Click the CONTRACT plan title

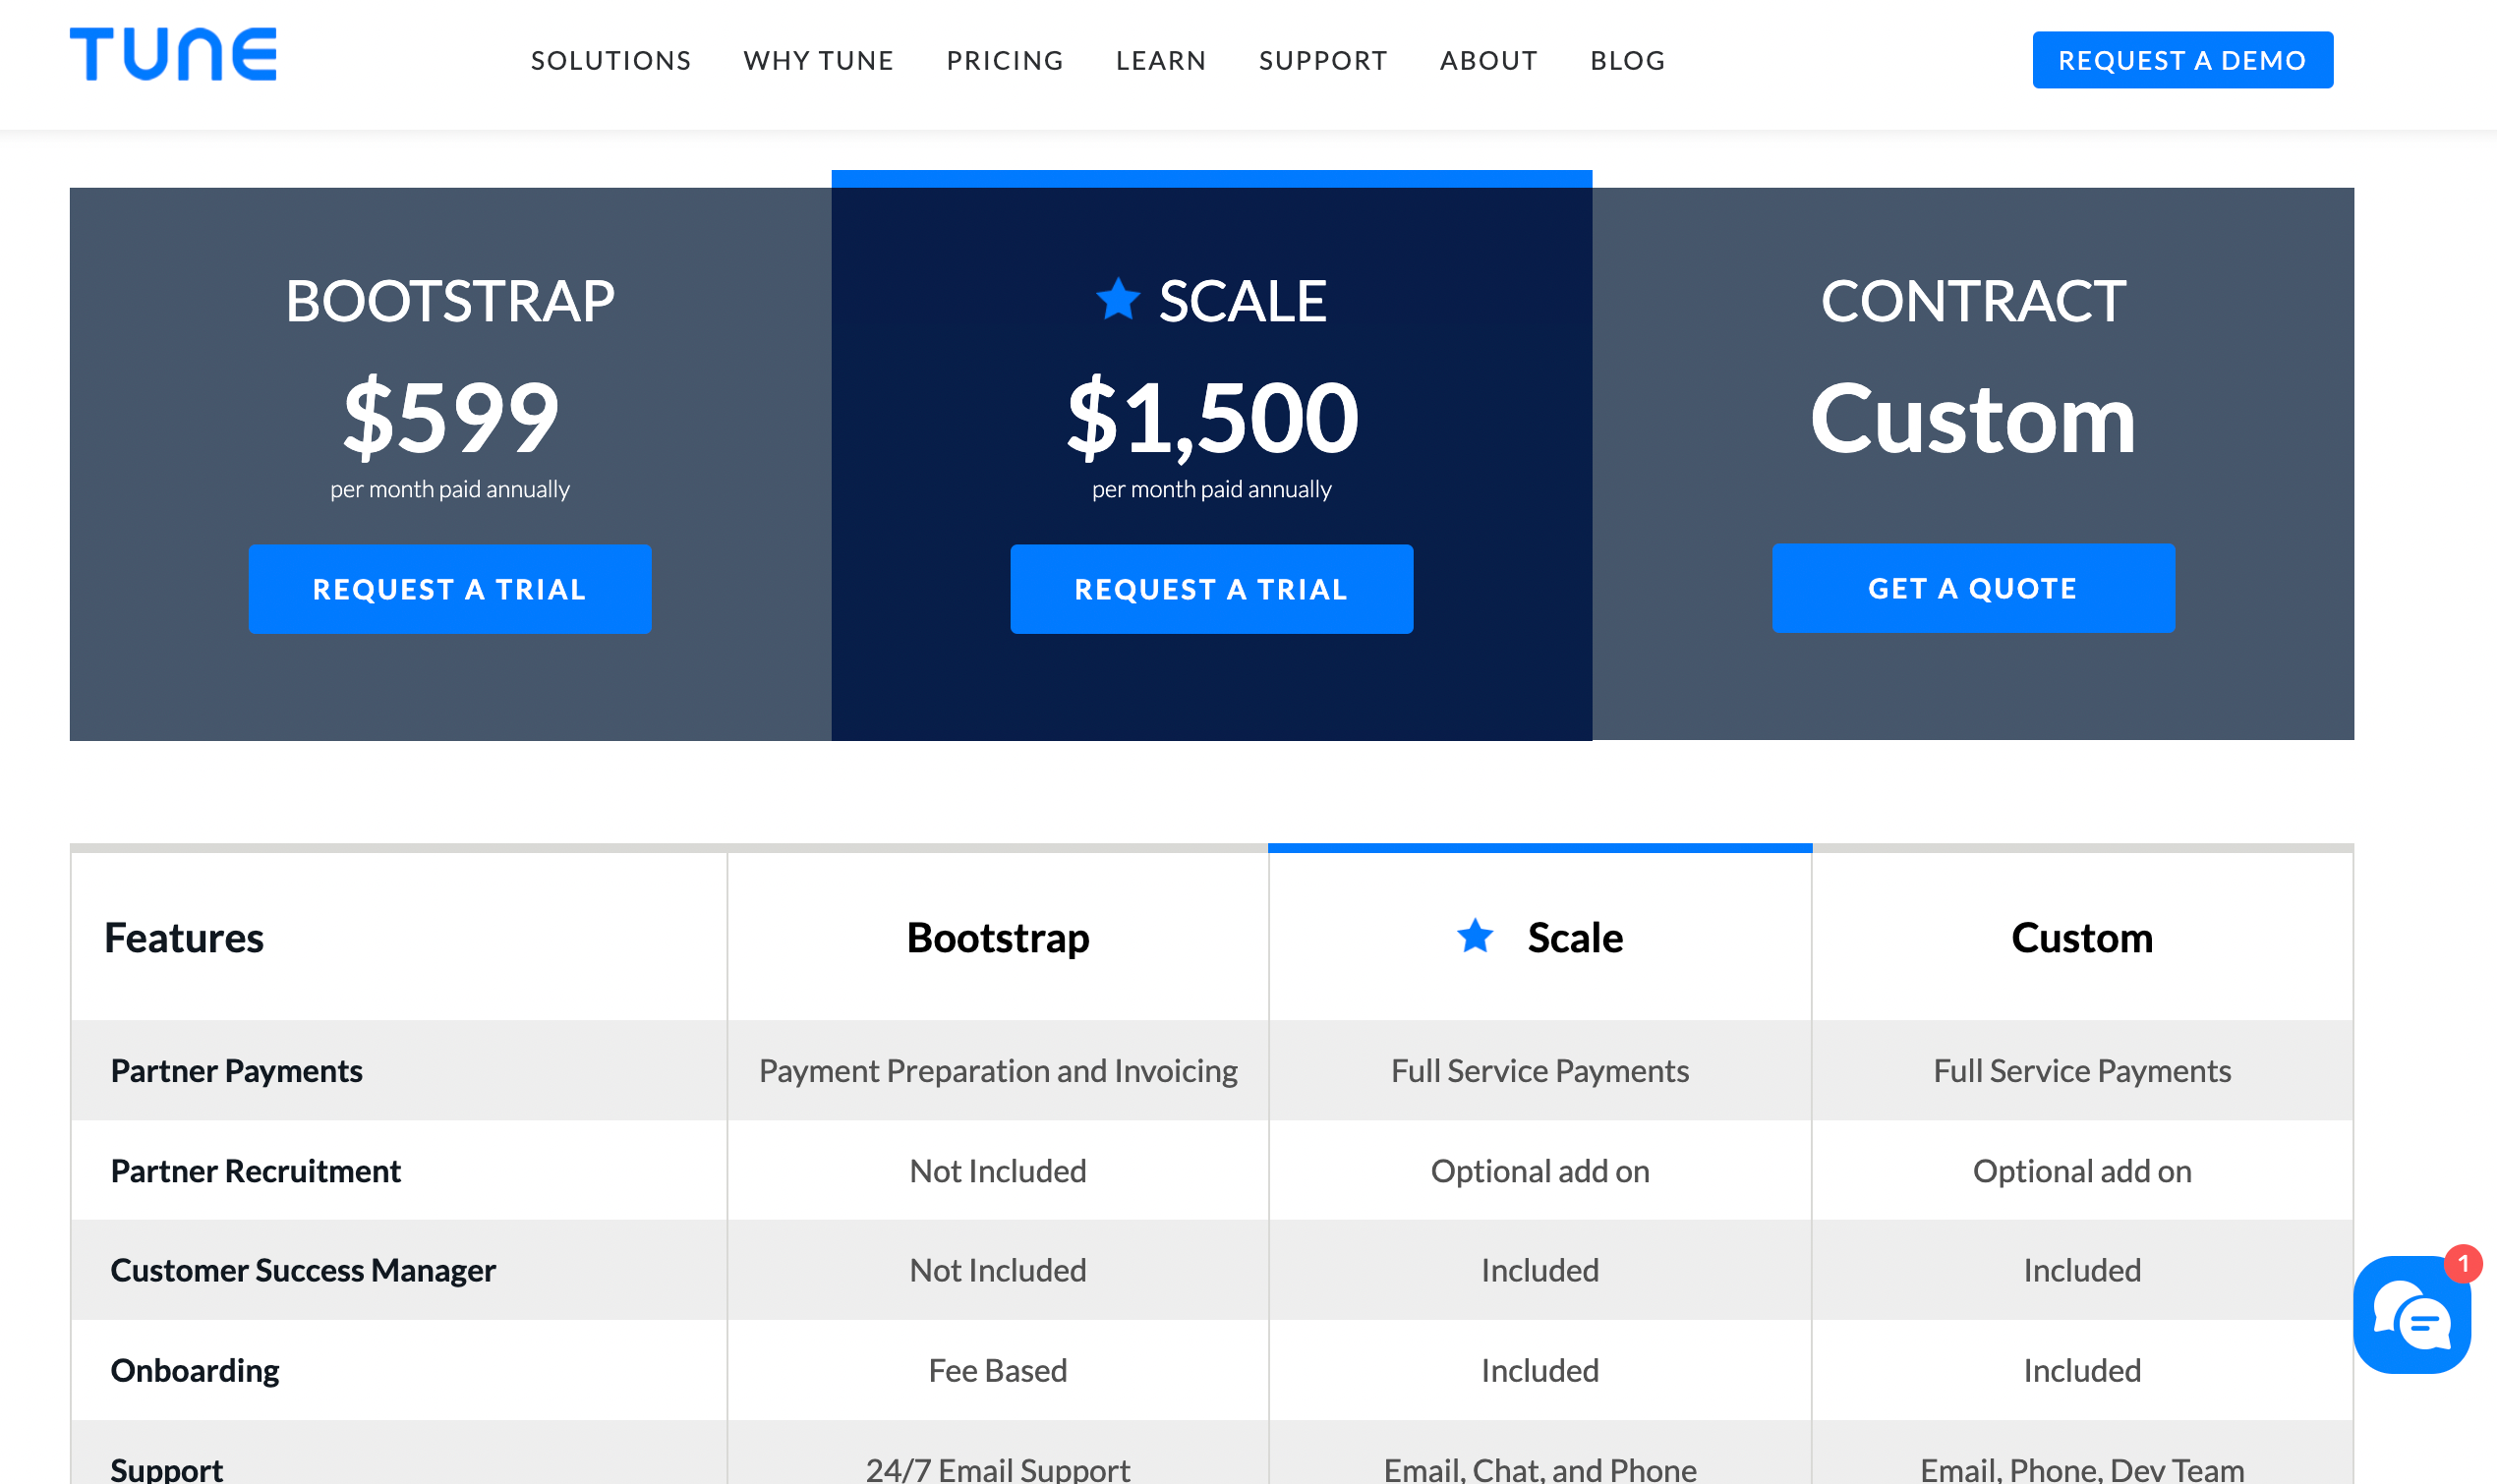tap(1973, 301)
